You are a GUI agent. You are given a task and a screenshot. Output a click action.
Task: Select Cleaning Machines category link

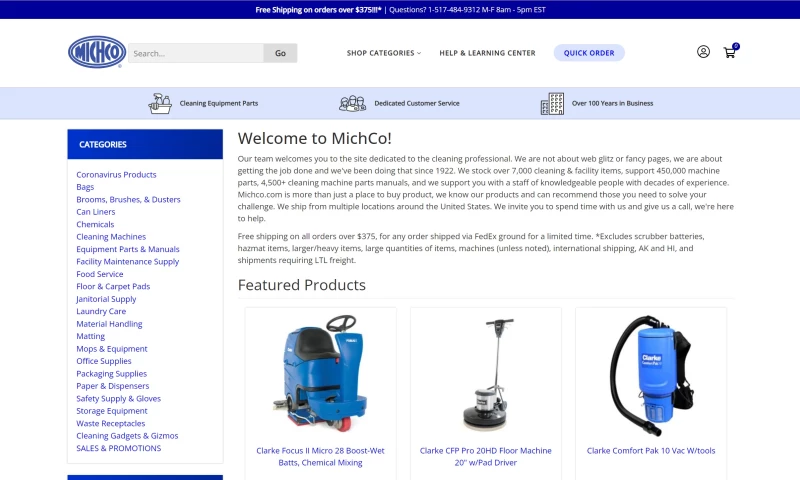tap(111, 237)
